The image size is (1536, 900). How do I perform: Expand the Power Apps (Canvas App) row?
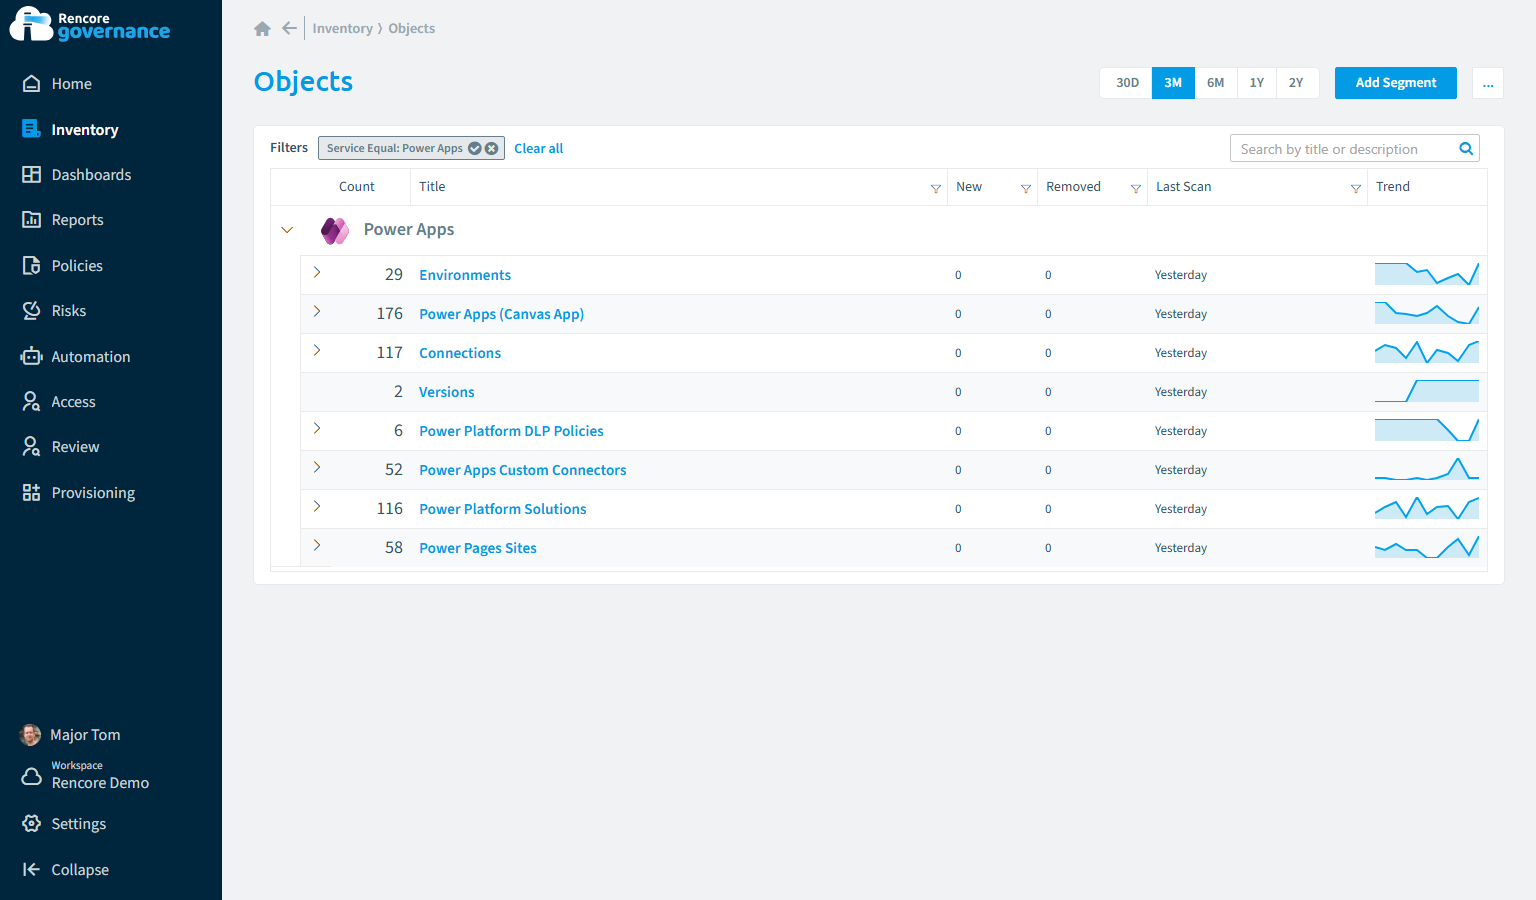[x=317, y=311]
